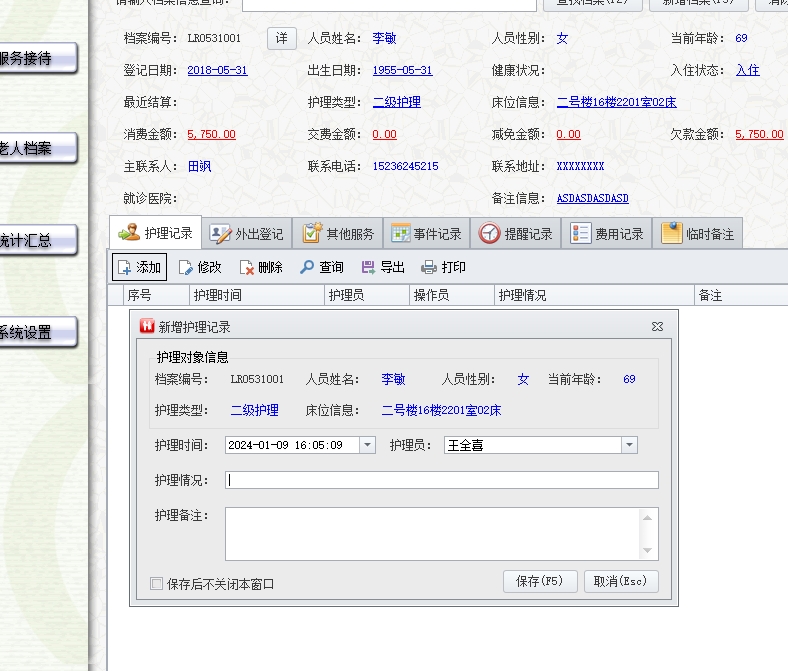Close the 新增护理记录 dialog window
The height and width of the screenshot is (671, 788).
click(x=657, y=327)
